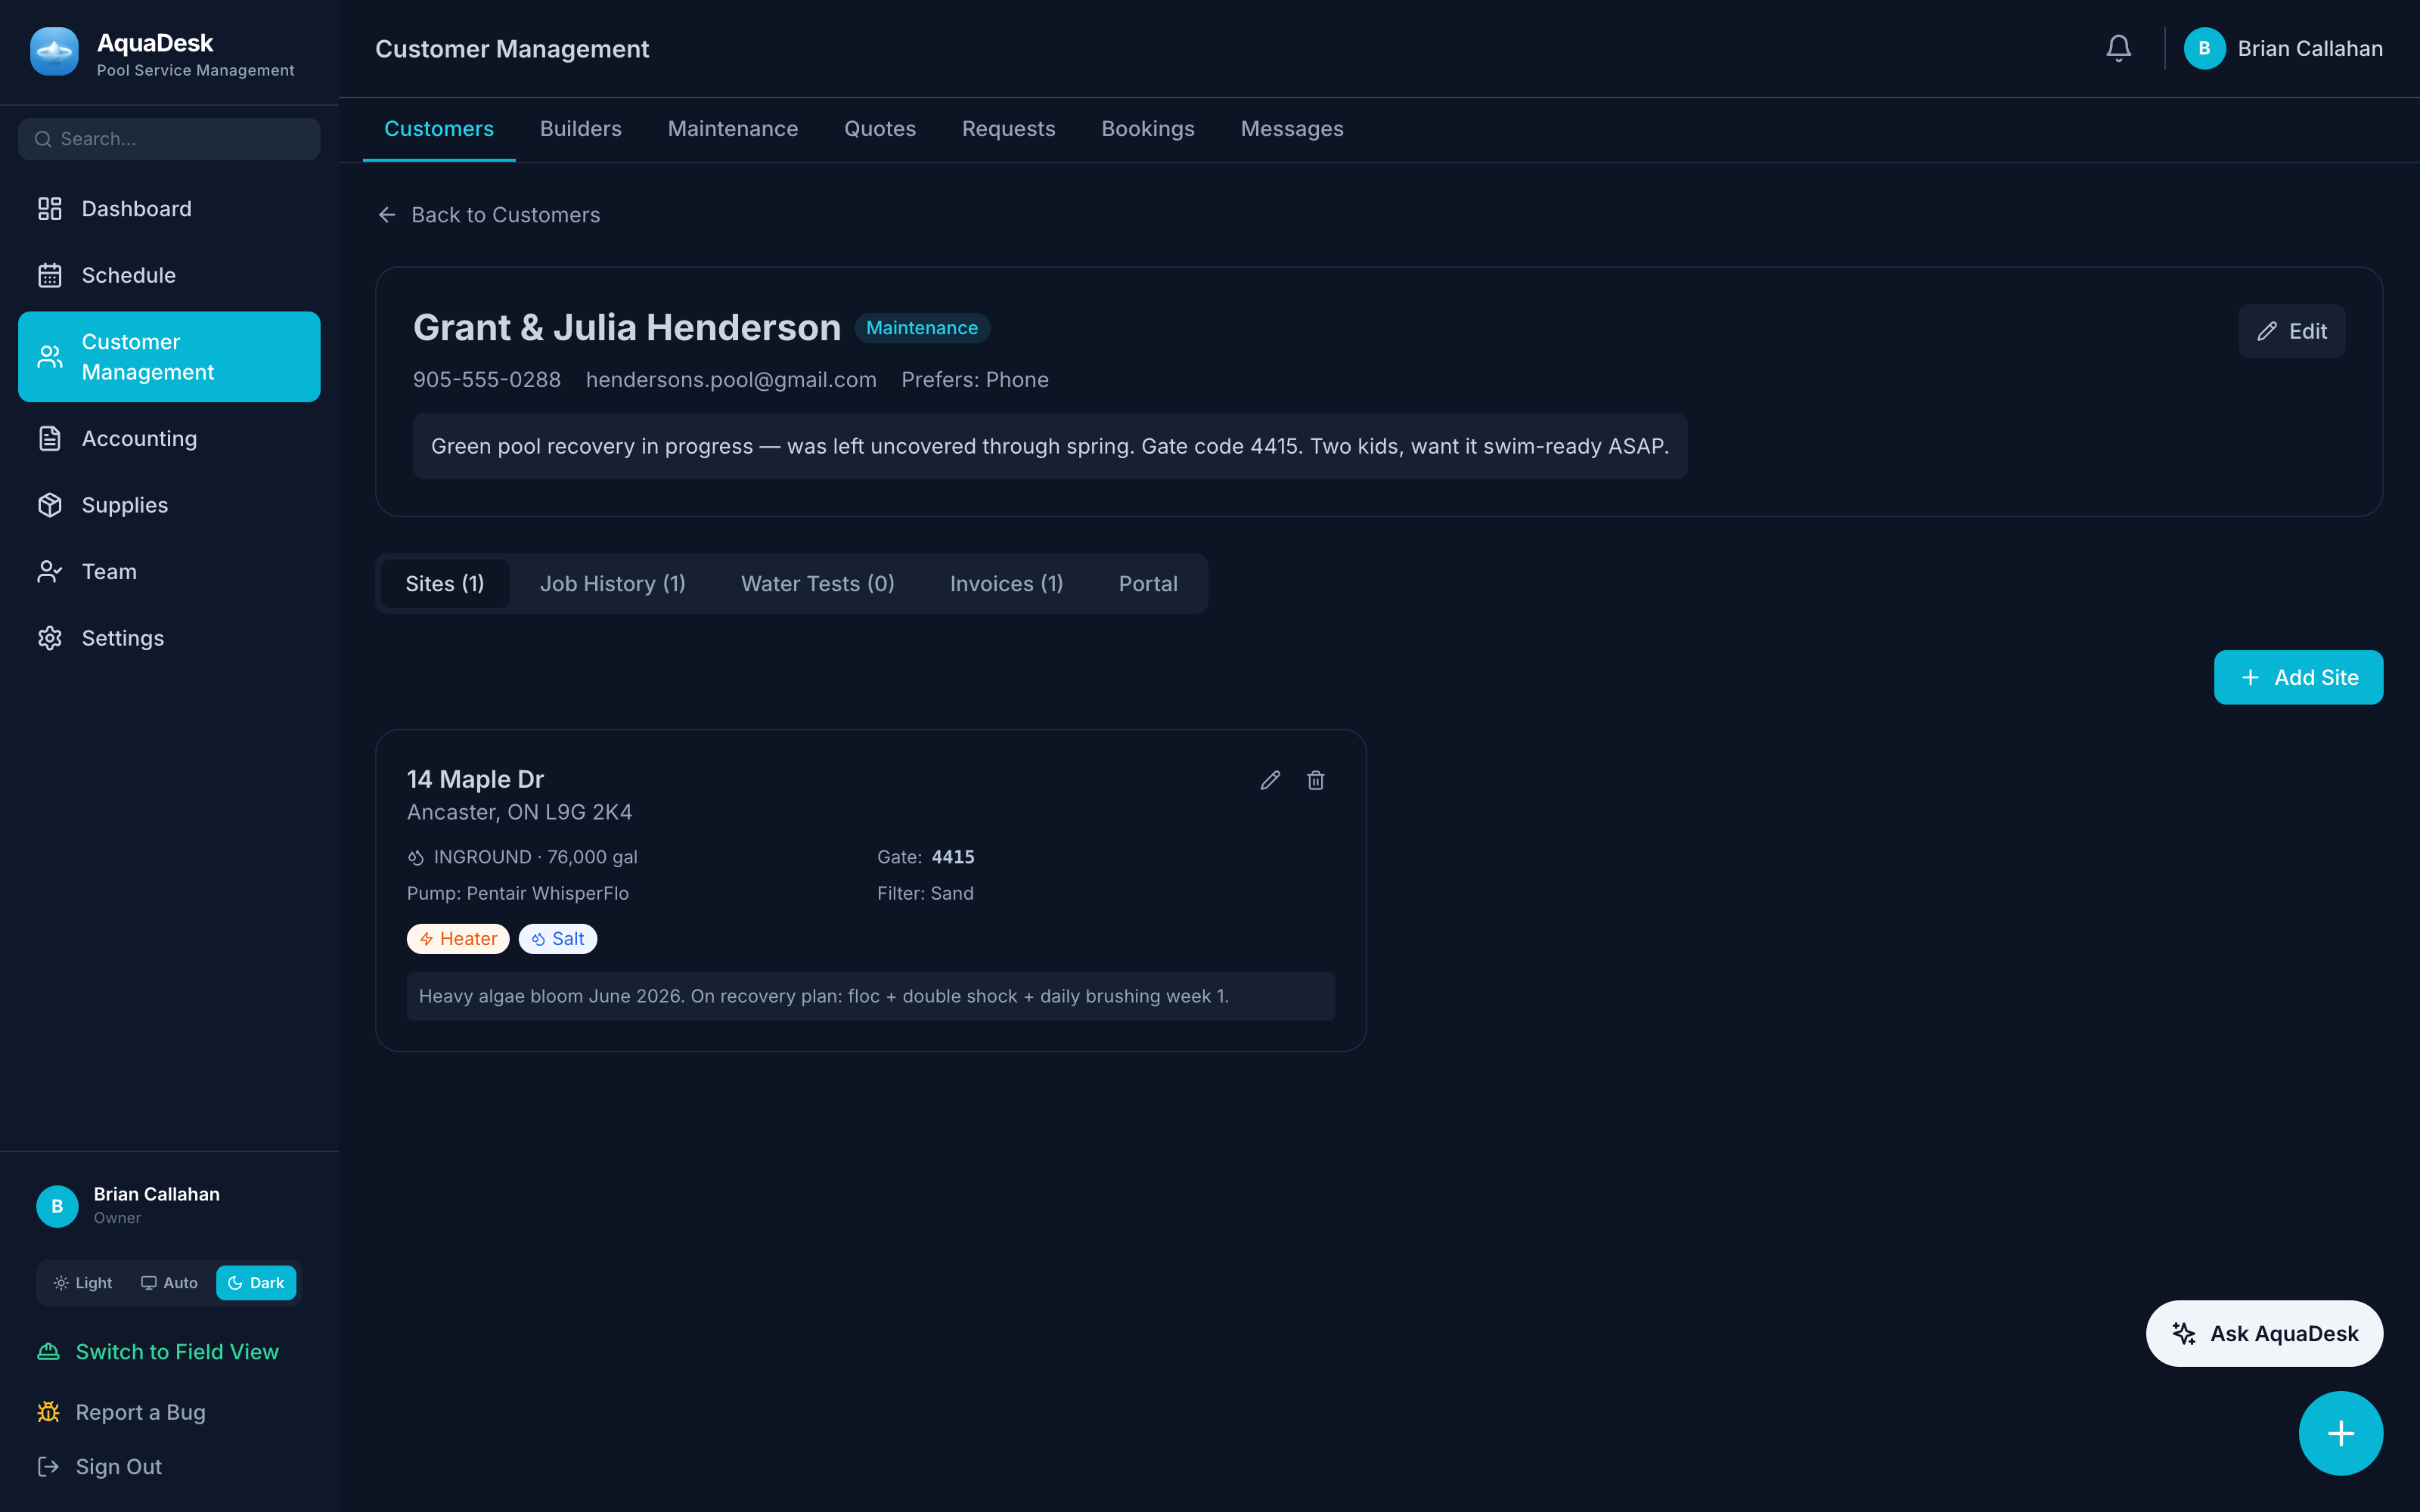This screenshot has width=2420, height=1512.
Task: Click phone number 905-555-0288
Action: [487, 380]
